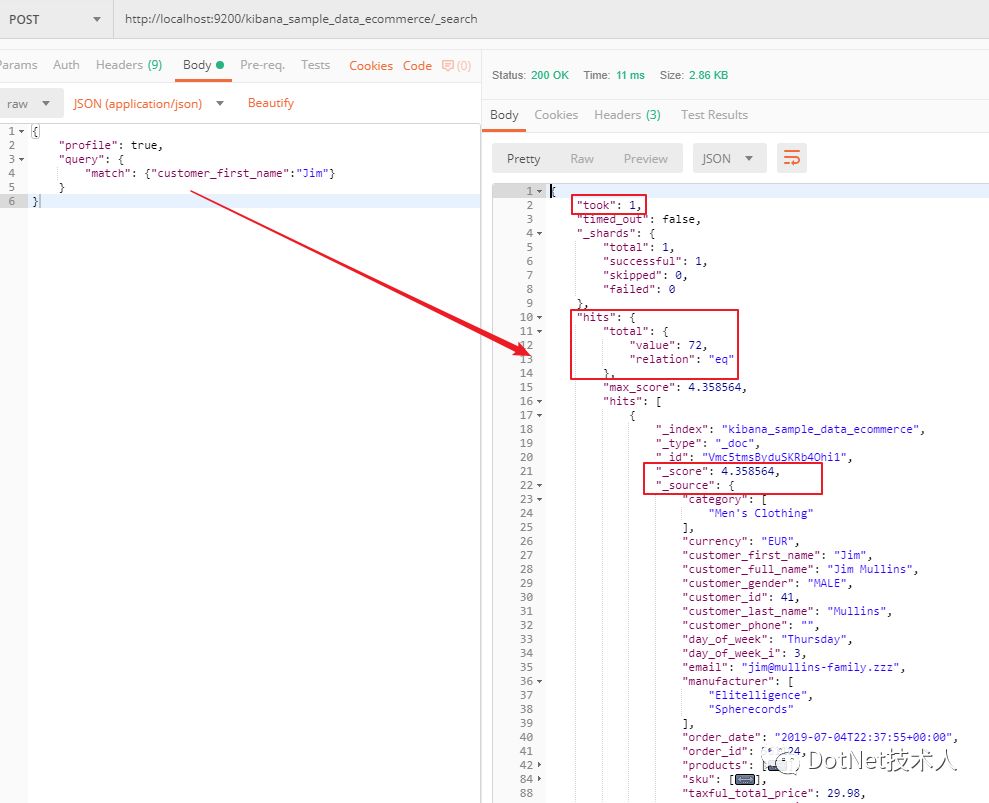Toggle the wrap lines icon
Viewport: 989px width, 803px height.
(x=792, y=158)
